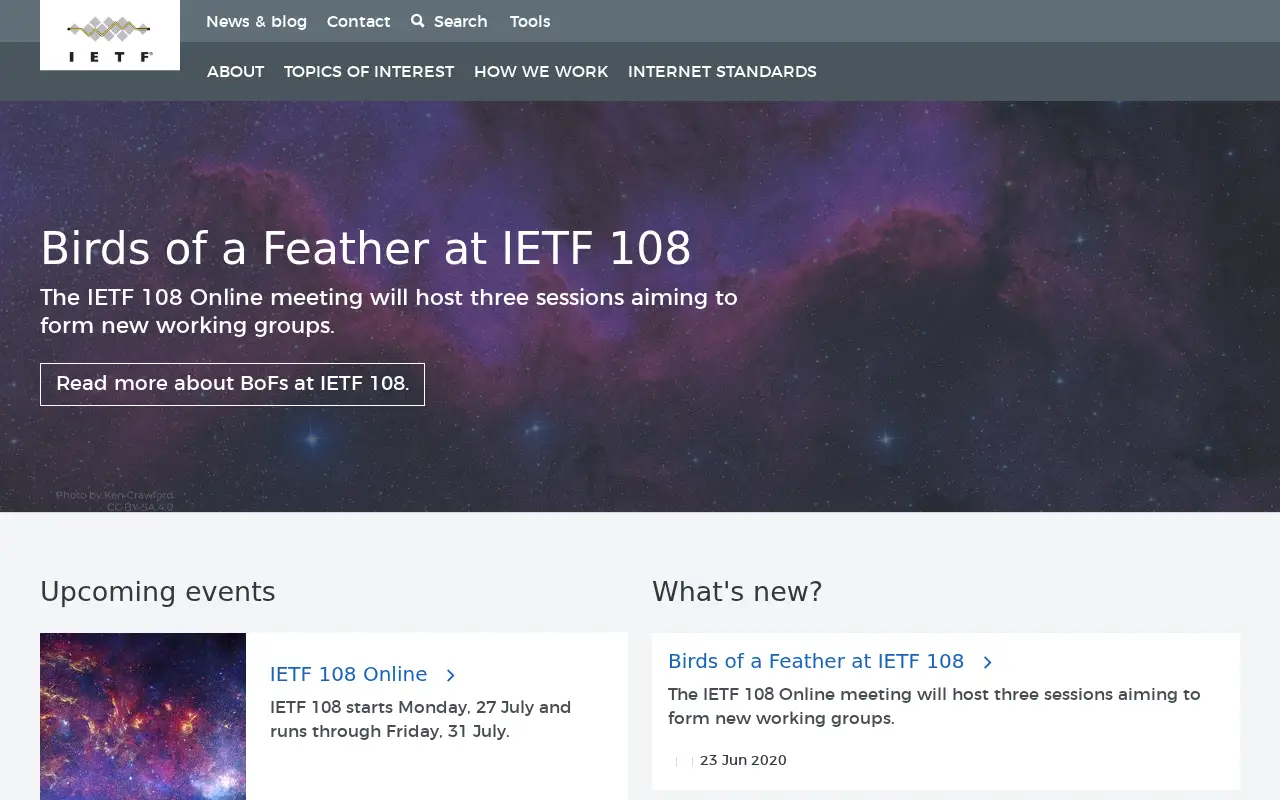
Task: Click chevron beside Birds of a Feather headline
Action: tap(987, 663)
